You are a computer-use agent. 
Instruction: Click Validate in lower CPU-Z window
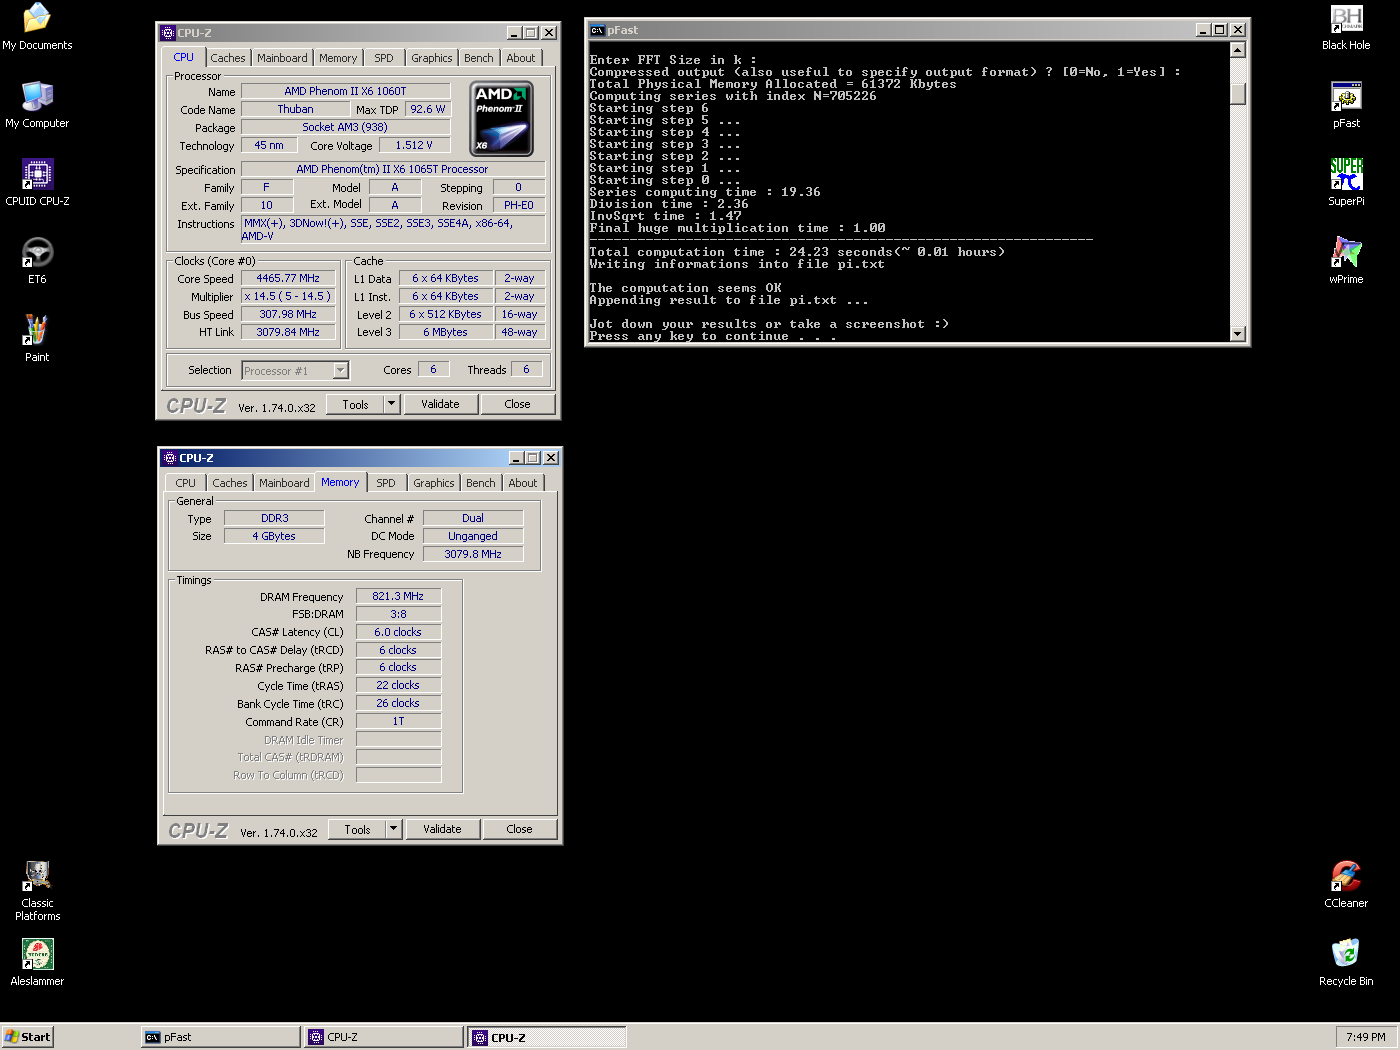click(x=442, y=829)
